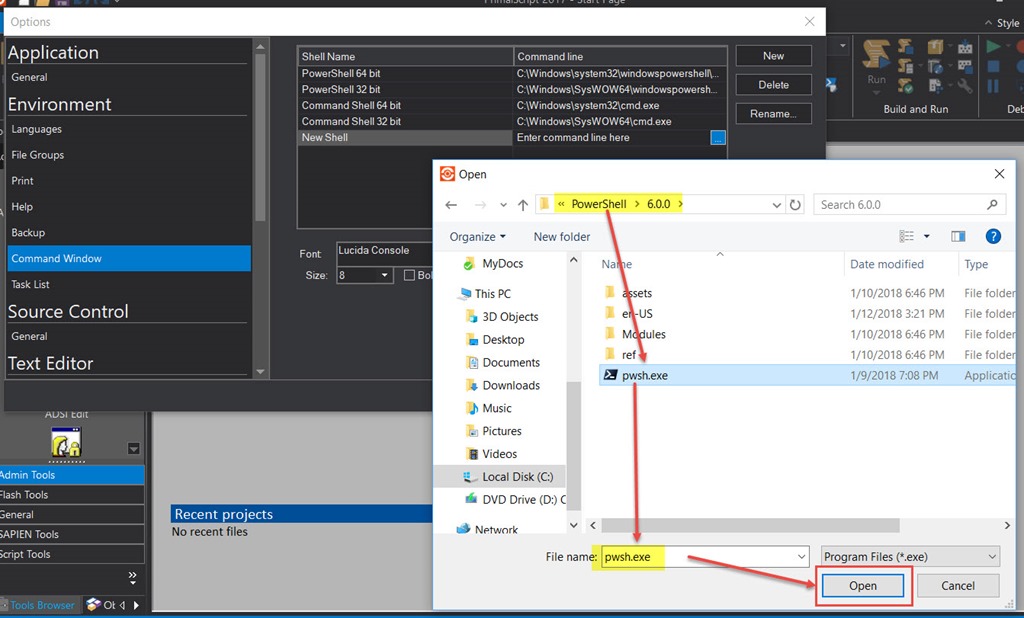Open the font Size dropdown
The height and width of the screenshot is (618, 1024).
[385, 275]
